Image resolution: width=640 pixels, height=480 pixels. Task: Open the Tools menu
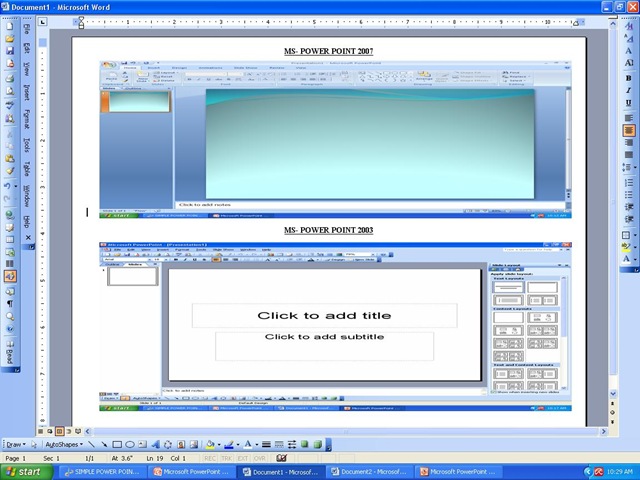27,145
